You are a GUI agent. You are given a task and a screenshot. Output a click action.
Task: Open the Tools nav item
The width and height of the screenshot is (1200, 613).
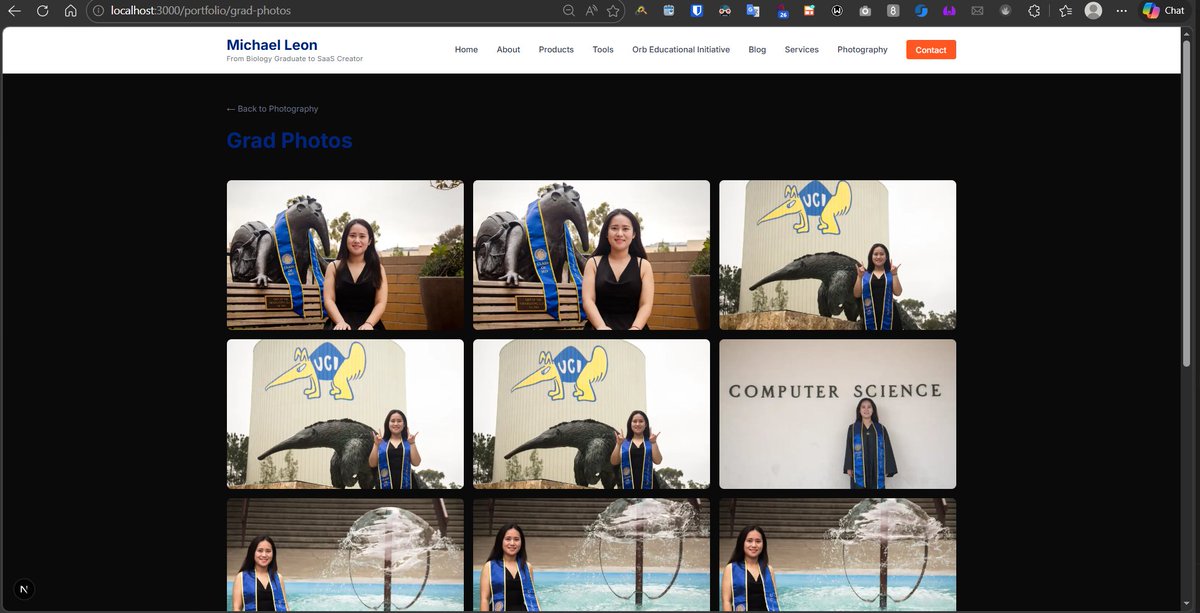tap(603, 50)
